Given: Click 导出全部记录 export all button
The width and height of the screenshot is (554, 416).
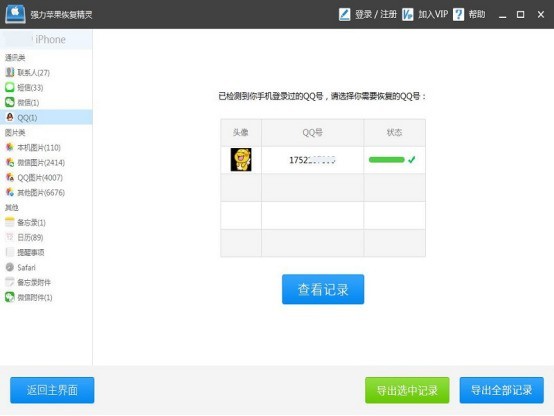Looking at the screenshot, I should pos(501,390).
